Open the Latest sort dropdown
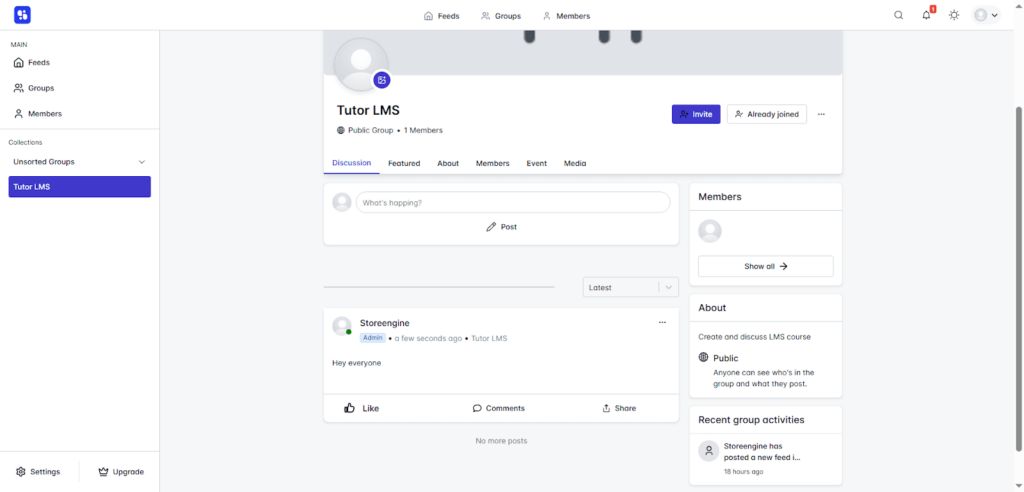The width and height of the screenshot is (1024, 492). (x=631, y=287)
